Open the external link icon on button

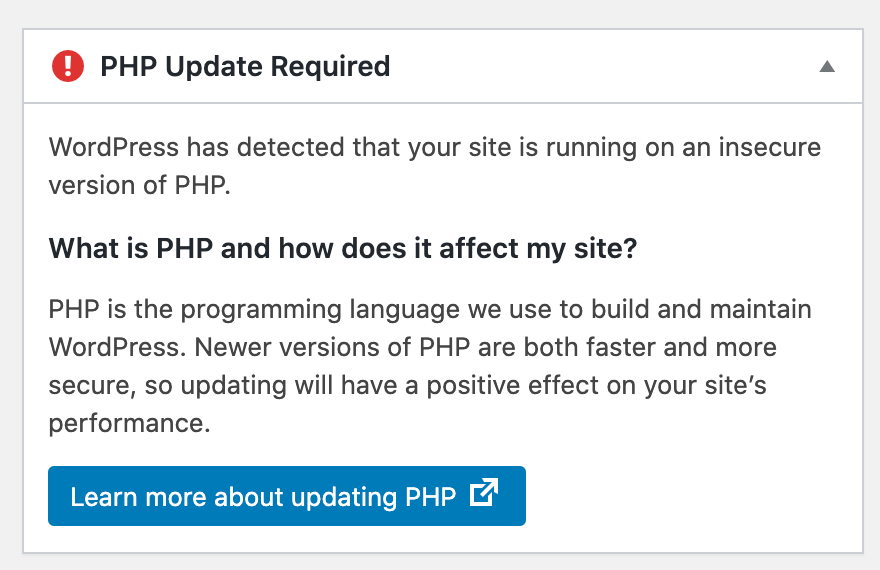pyautogui.click(x=484, y=493)
